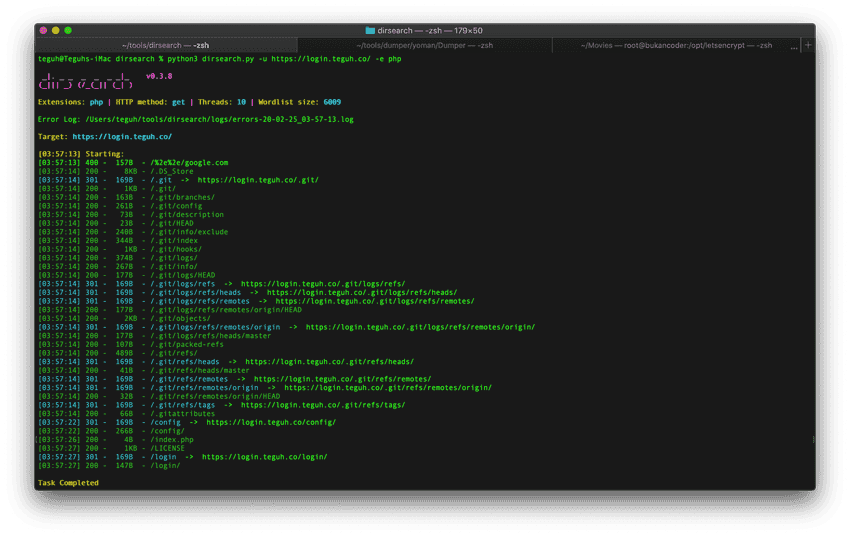Image resolution: width=850 pixels, height=536 pixels.
Task: Switch to the yoman/Dumper tab
Action: (x=425, y=45)
